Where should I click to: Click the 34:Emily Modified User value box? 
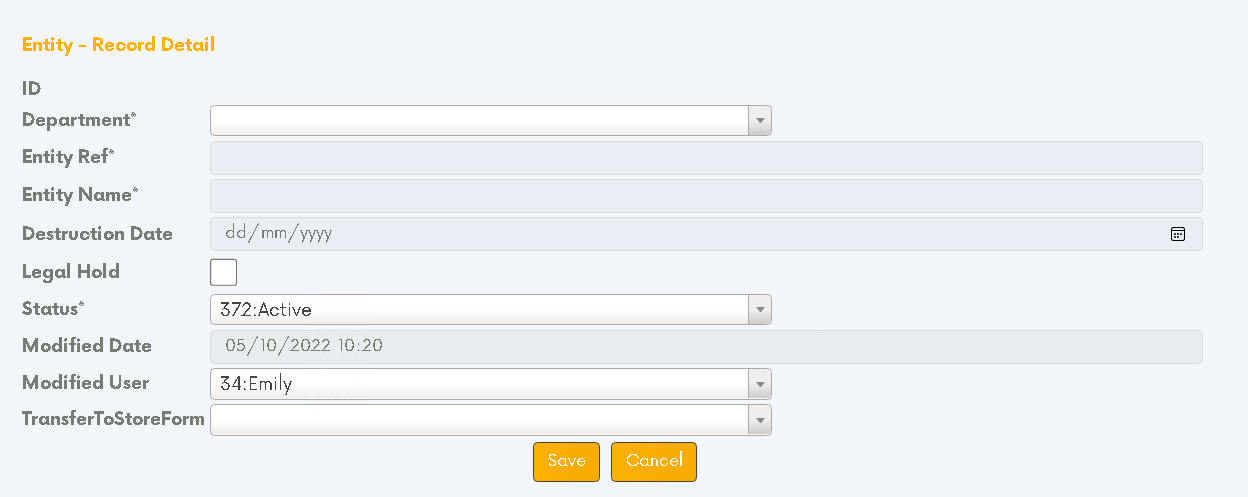pos(479,384)
